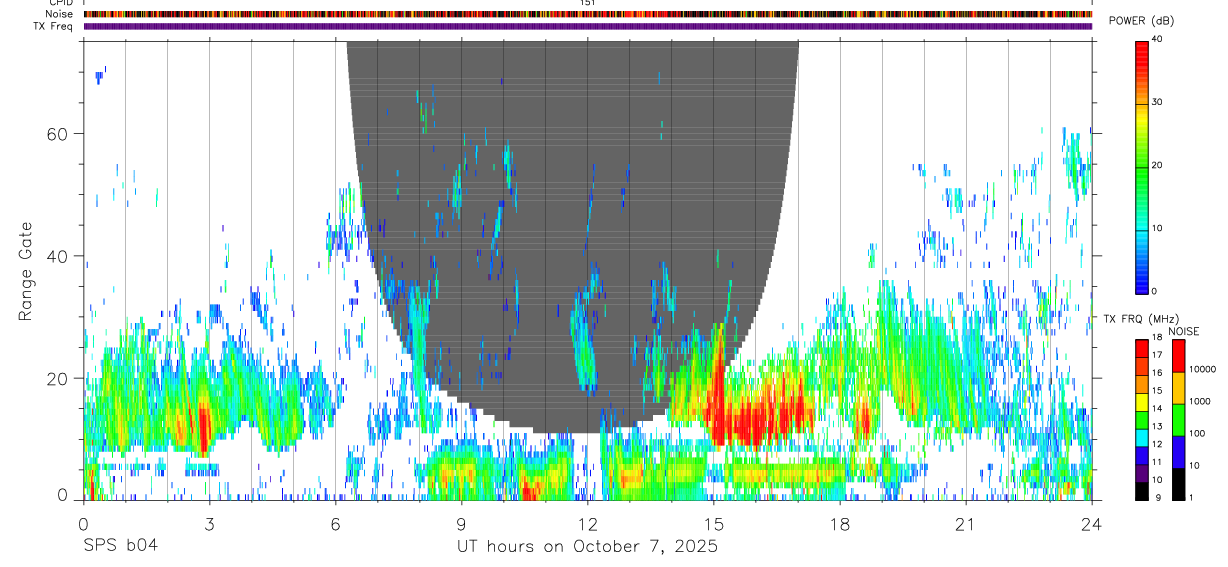Click the 9 hour tick on time axis
Screen dimensions: 1228x567
[x=461, y=524]
